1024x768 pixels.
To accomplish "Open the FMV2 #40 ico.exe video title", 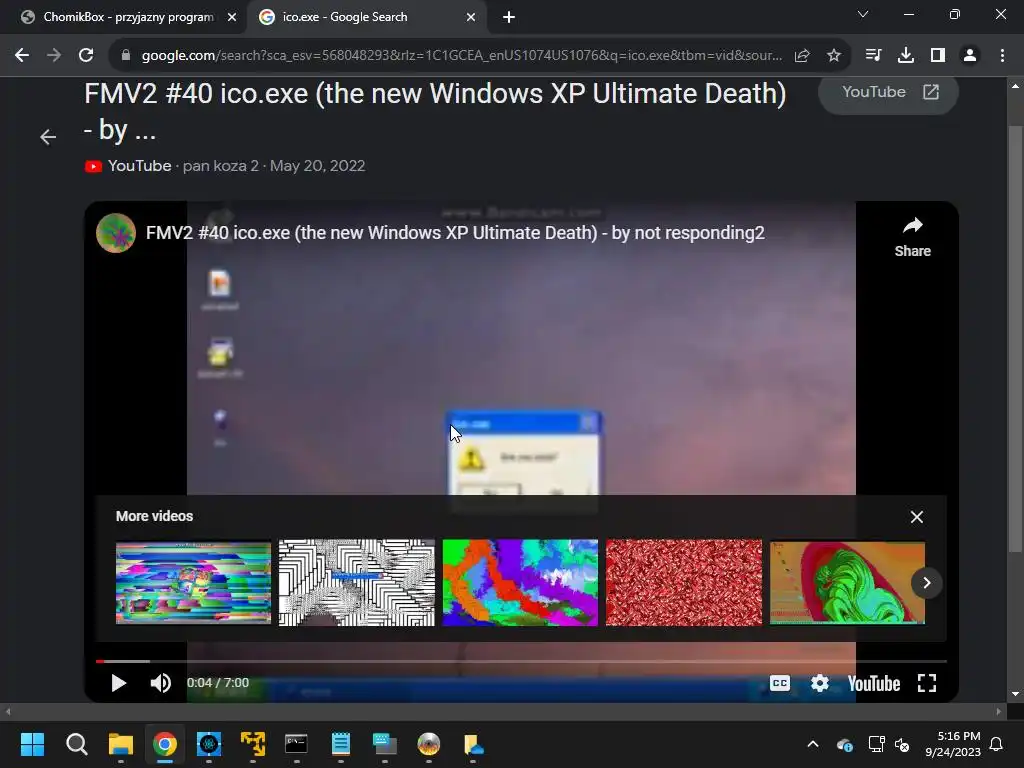I will coord(455,233).
